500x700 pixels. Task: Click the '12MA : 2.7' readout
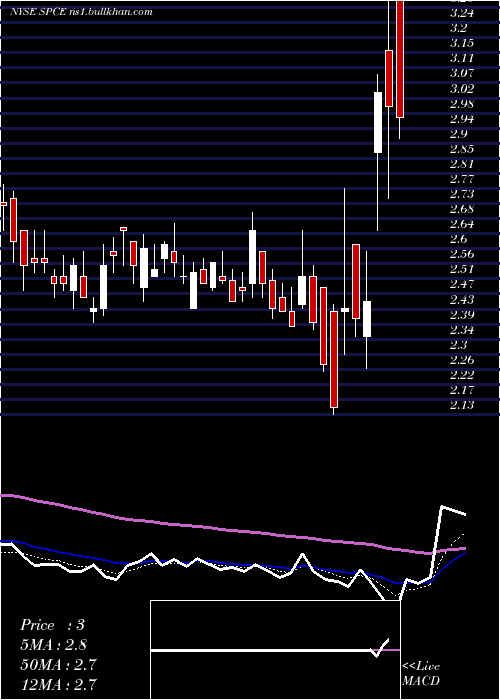coord(58,684)
